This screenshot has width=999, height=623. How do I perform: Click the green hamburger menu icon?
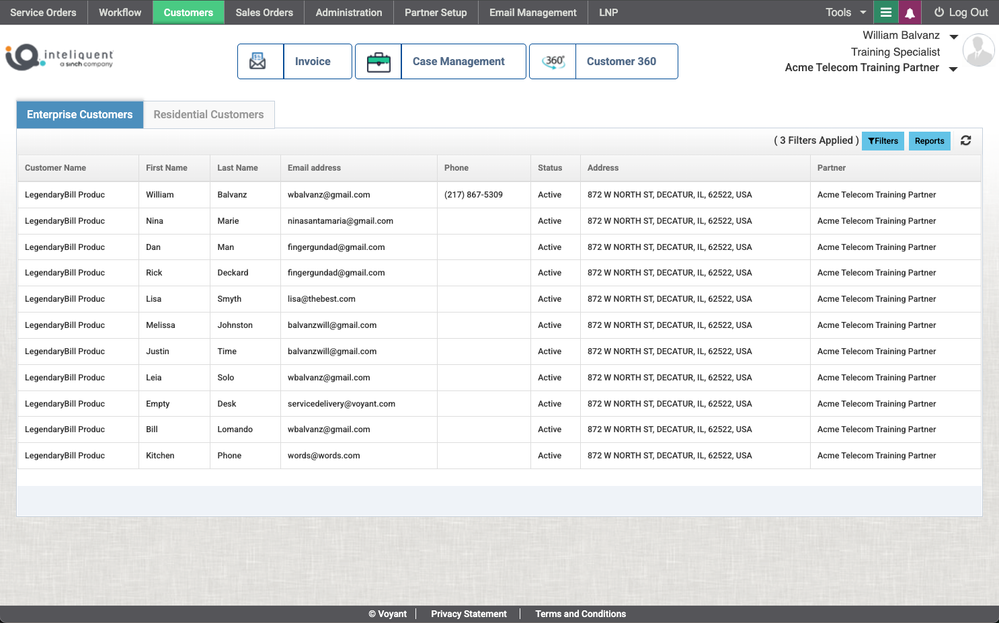pos(886,12)
